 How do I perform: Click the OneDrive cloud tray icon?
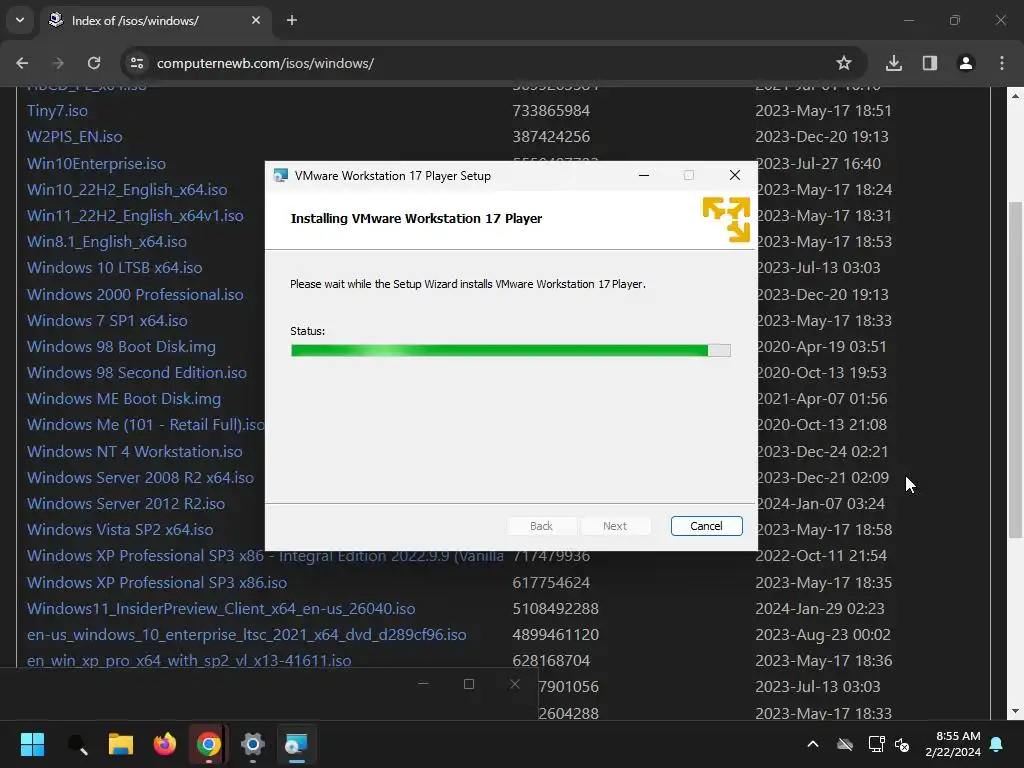[x=845, y=744]
